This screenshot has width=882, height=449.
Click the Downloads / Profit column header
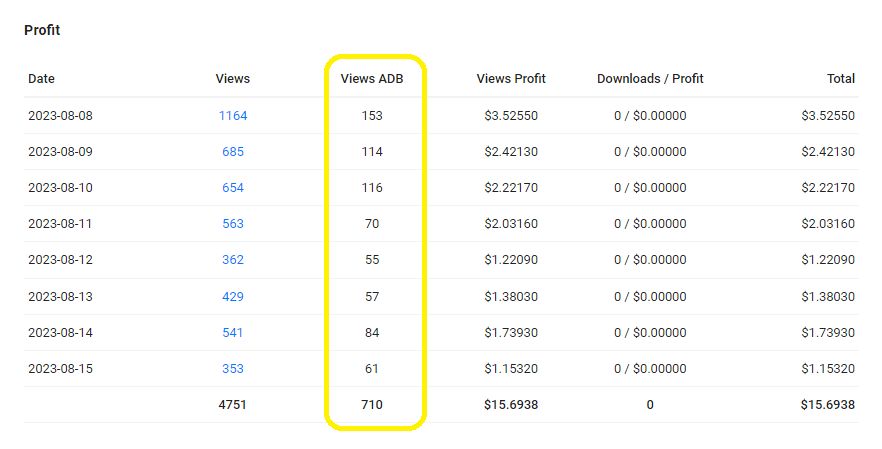pyautogui.click(x=650, y=79)
